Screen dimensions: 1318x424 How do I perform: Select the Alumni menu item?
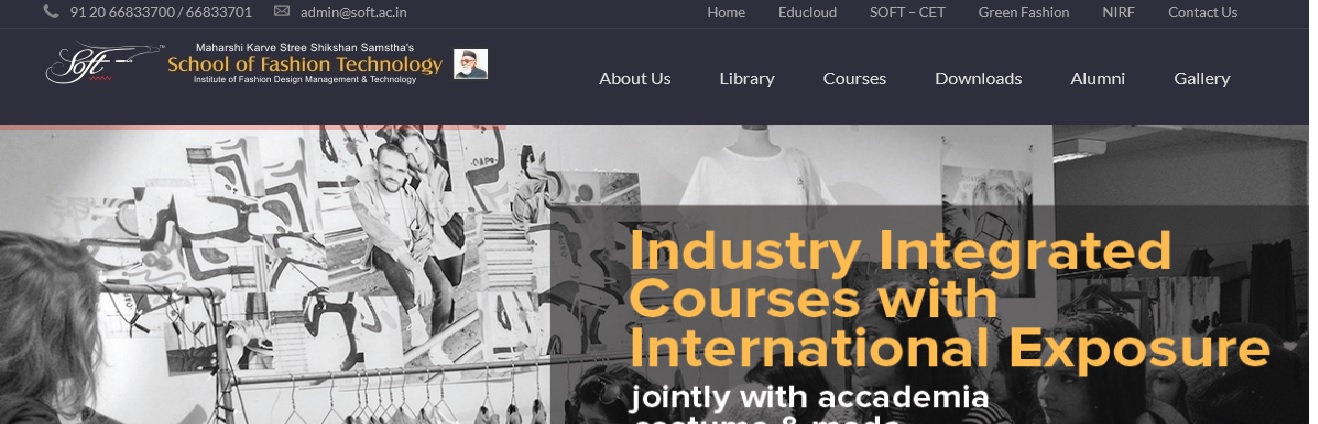1098,78
